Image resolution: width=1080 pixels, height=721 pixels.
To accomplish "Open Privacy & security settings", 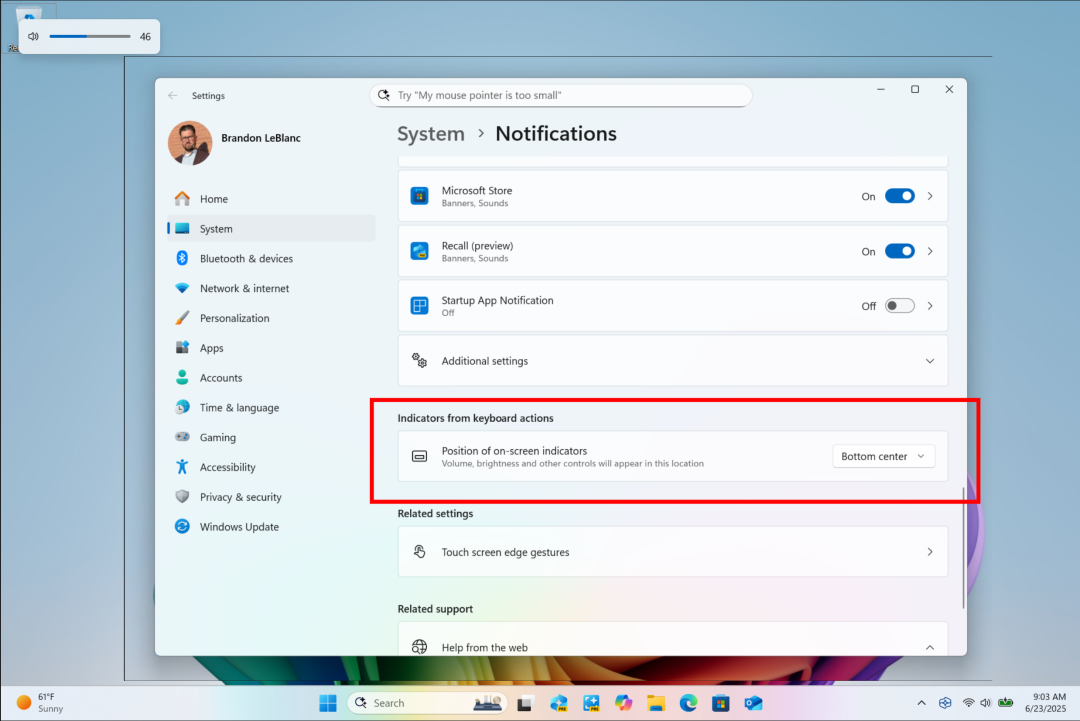I will [241, 497].
